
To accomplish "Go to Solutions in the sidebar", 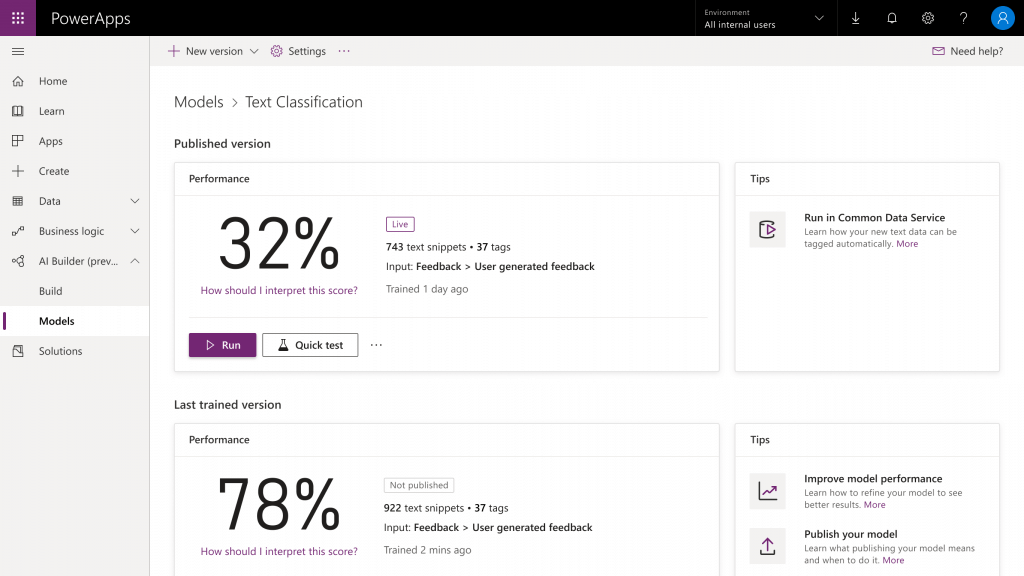I will [x=60, y=351].
